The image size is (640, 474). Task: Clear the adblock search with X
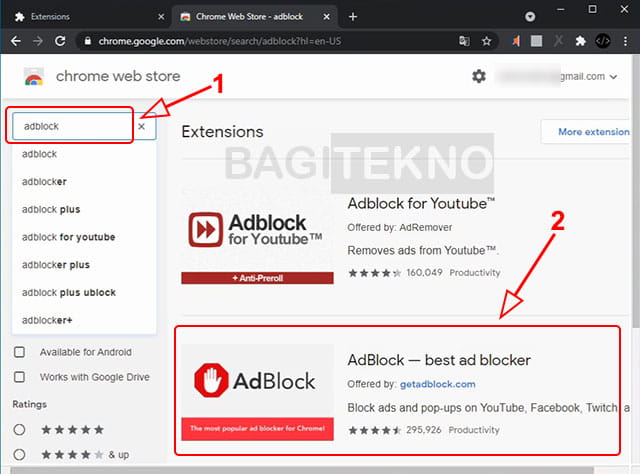141,127
